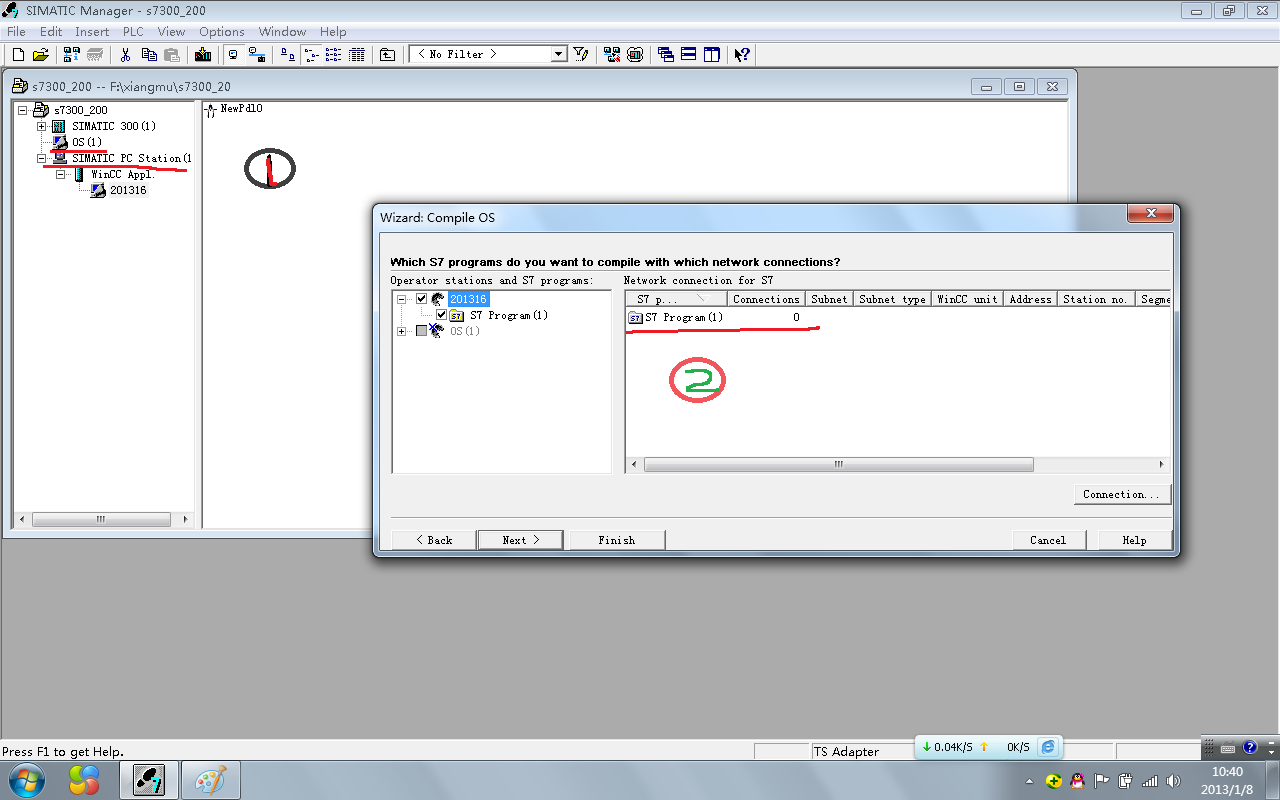Toggle the 201316 checkbox in wizard
This screenshot has width=1280, height=800.
pyautogui.click(x=421, y=299)
